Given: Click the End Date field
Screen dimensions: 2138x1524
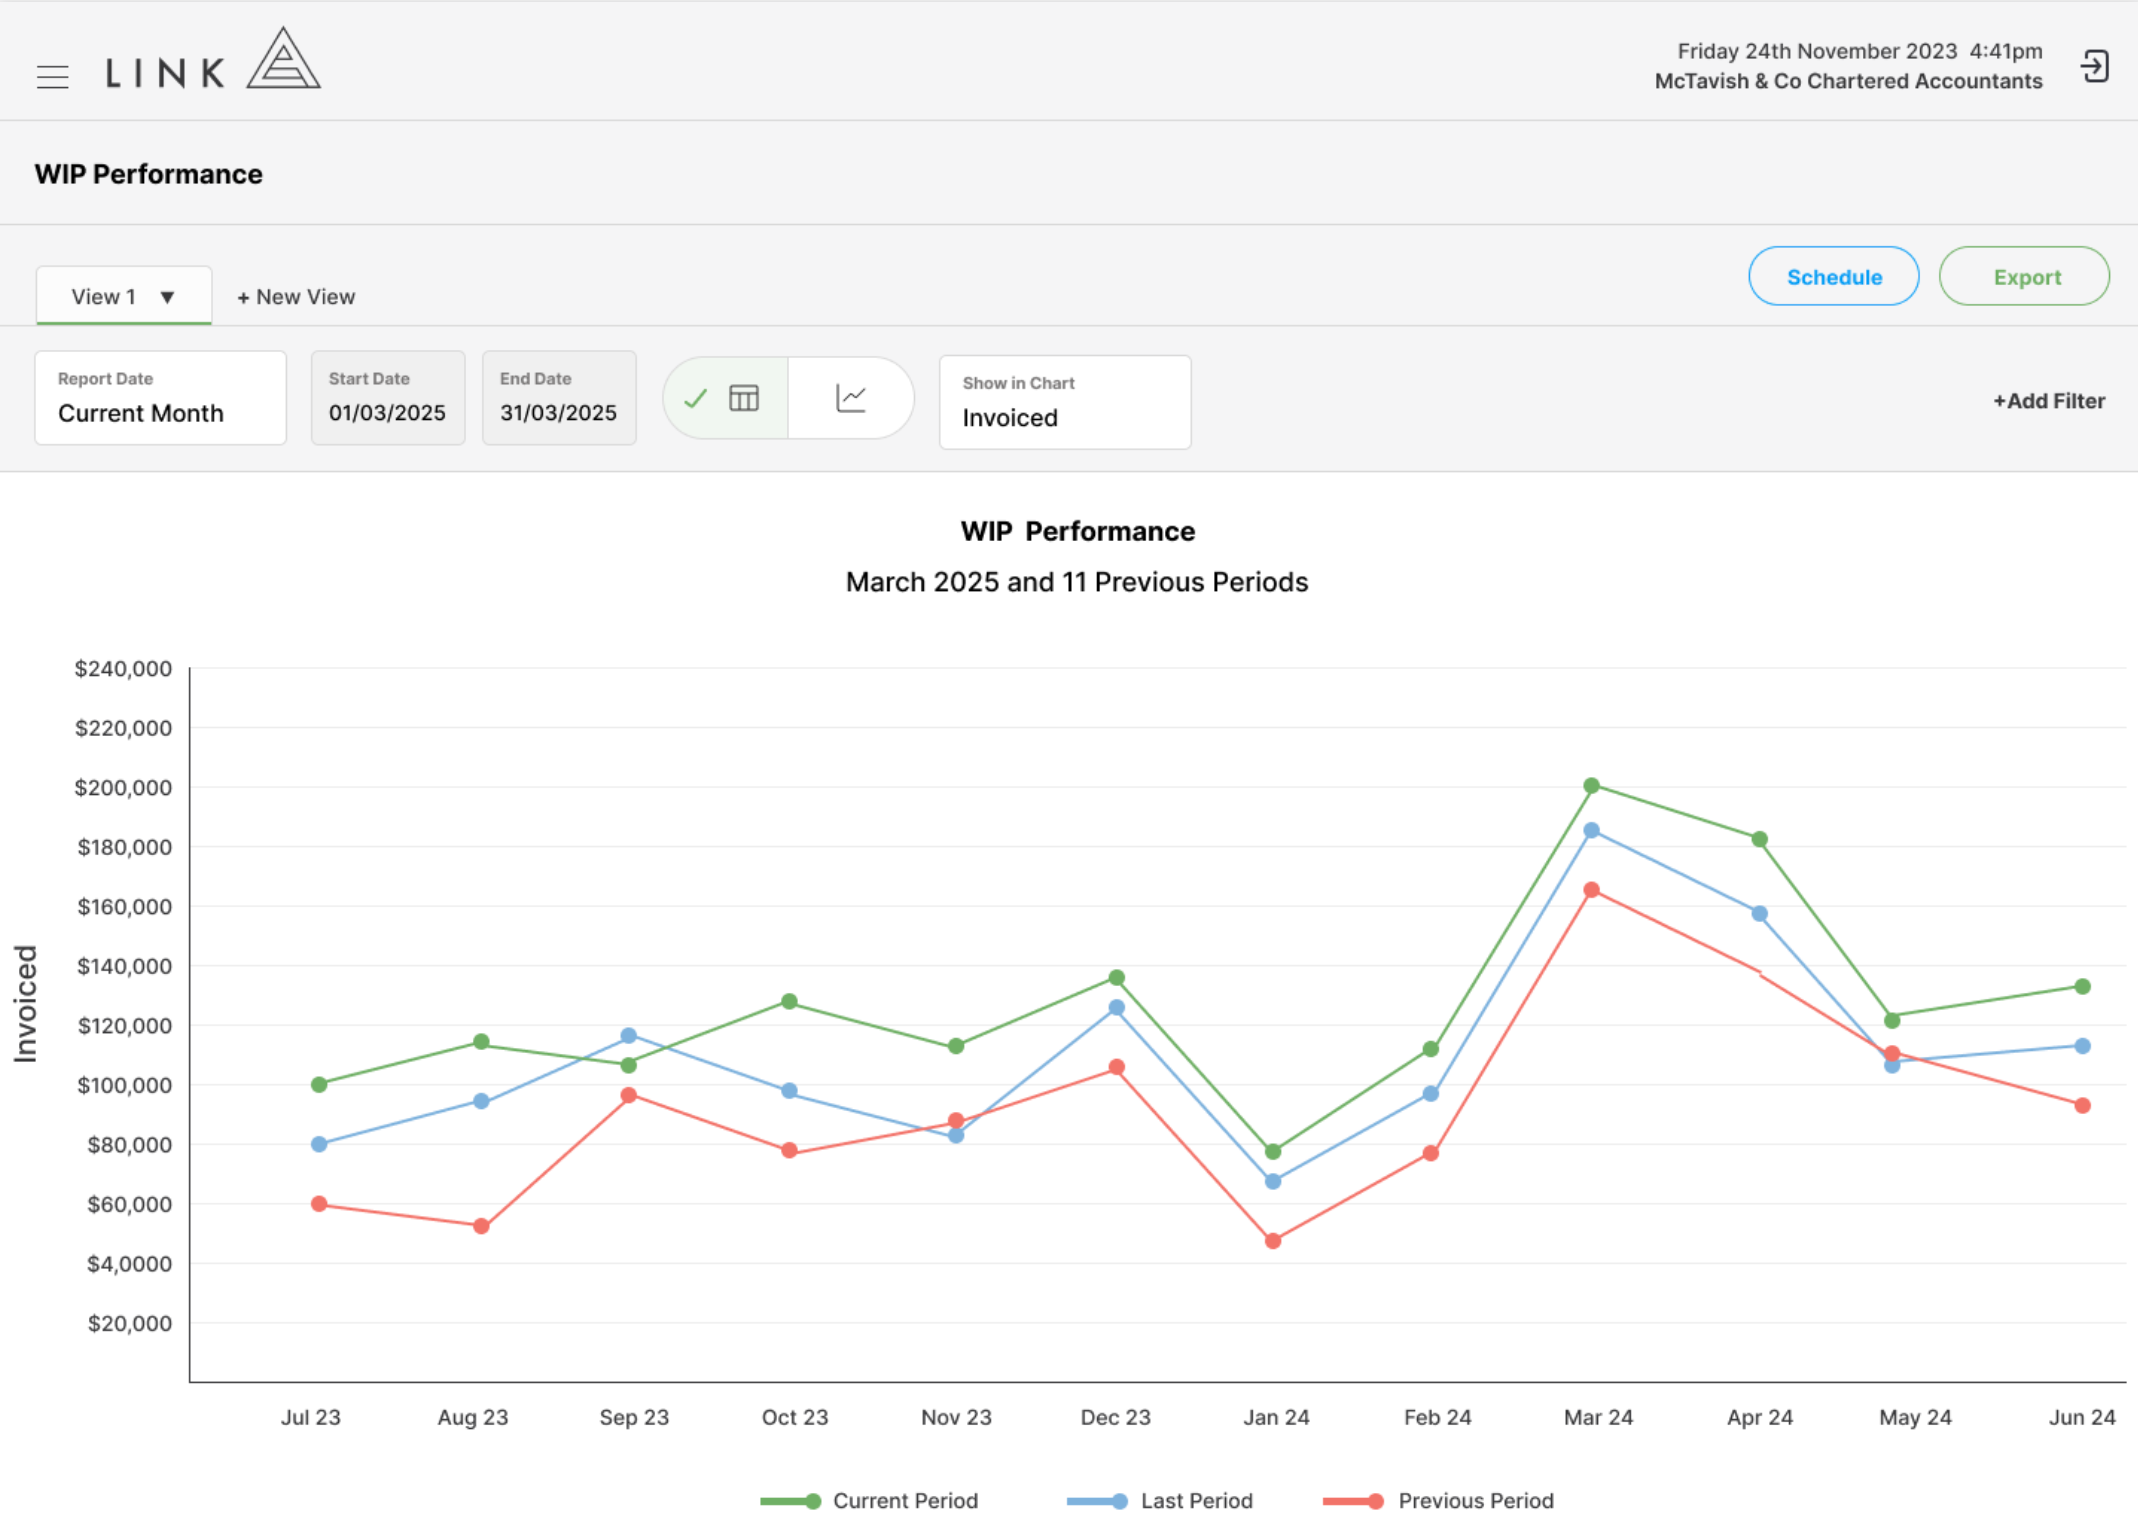Looking at the screenshot, I should pos(559,398).
